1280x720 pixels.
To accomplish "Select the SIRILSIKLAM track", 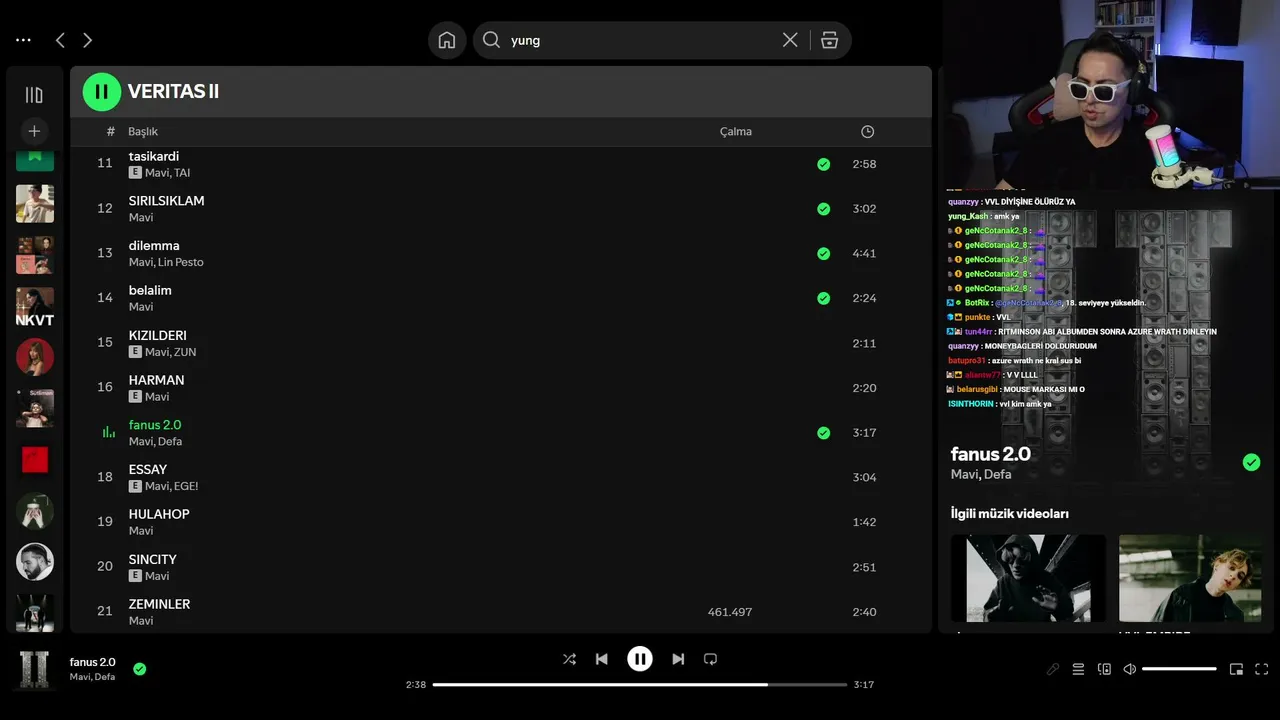I will click(500, 209).
